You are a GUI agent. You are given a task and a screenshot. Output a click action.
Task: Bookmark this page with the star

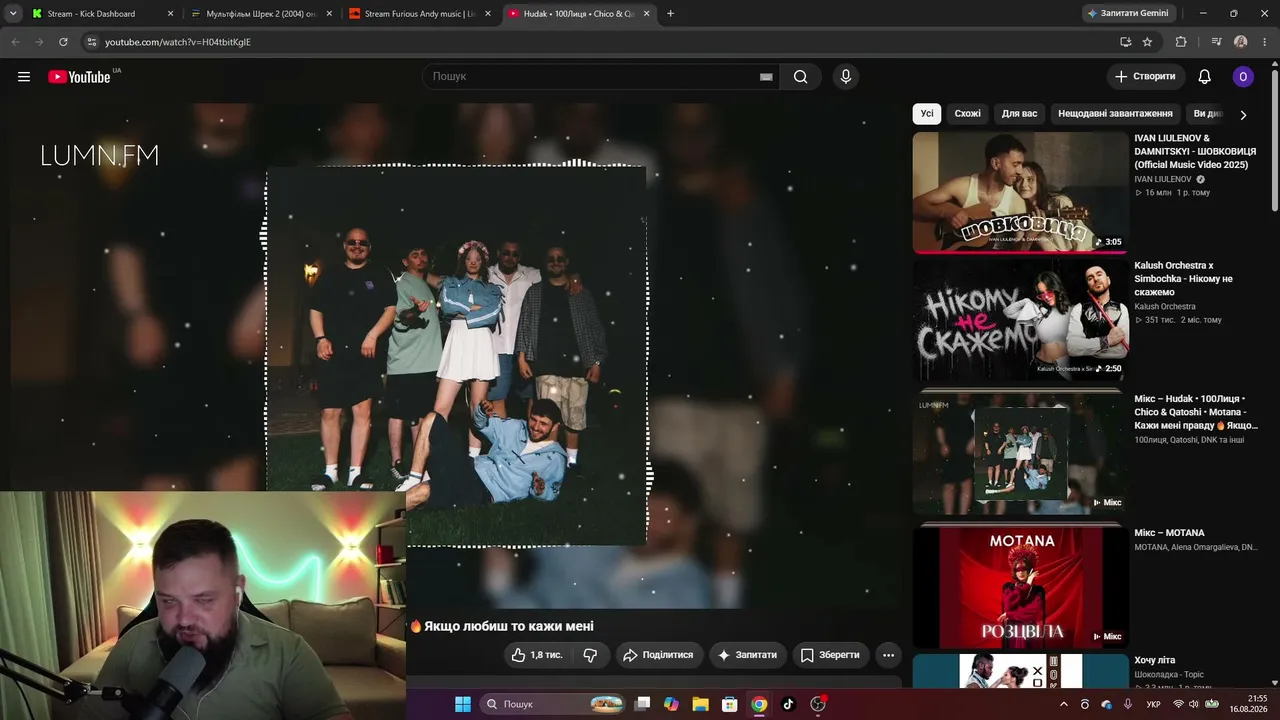click(1147, 42)
